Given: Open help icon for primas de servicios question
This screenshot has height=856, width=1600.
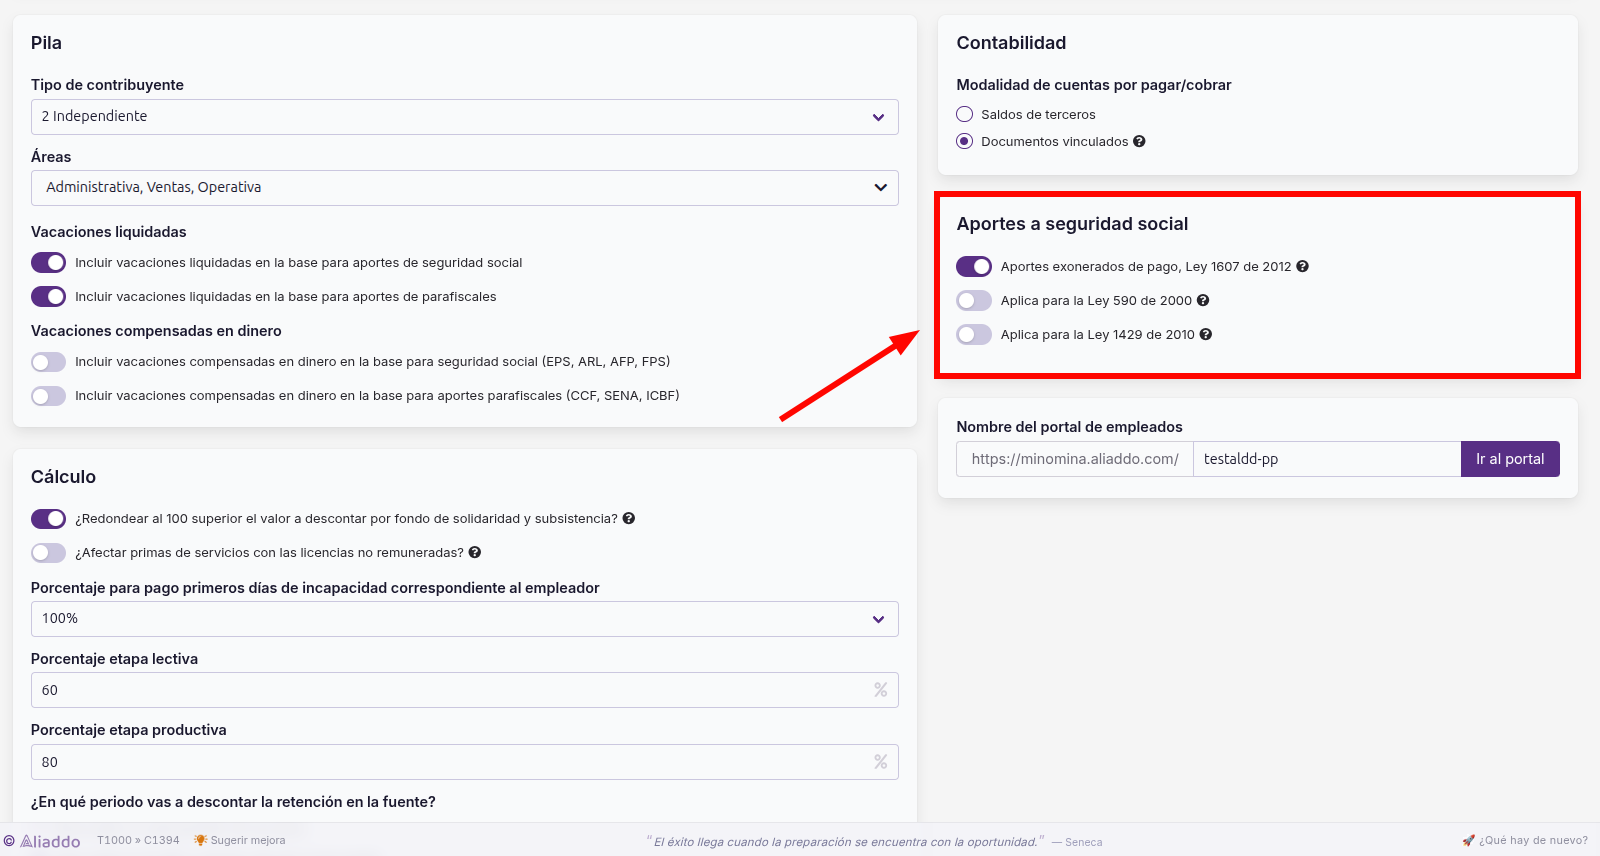Looking at the screenshot, I should [x=475, y=553].
